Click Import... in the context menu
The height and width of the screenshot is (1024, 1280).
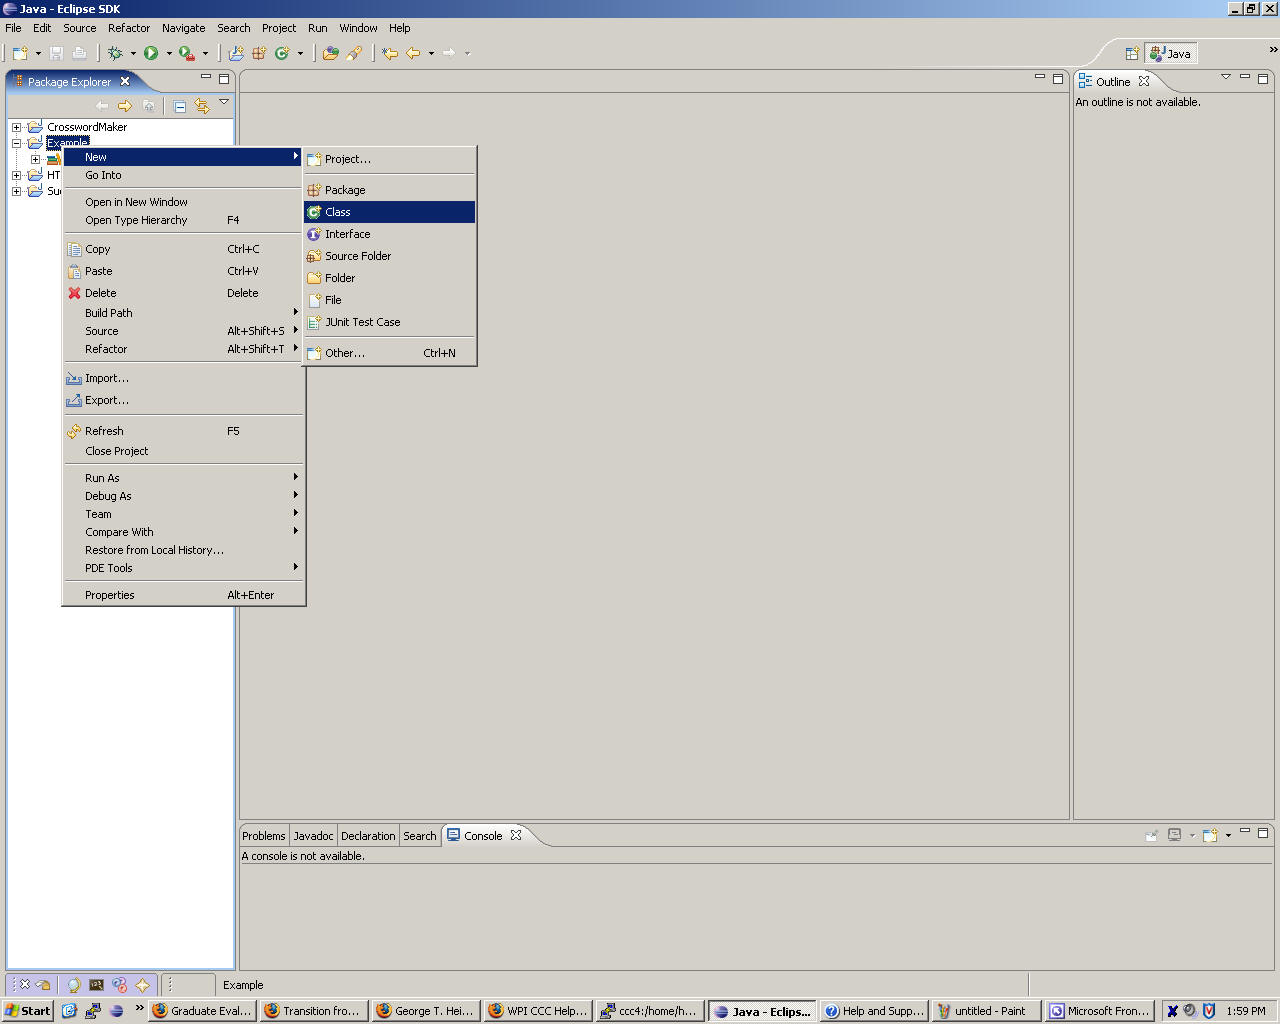click(183, 378)
